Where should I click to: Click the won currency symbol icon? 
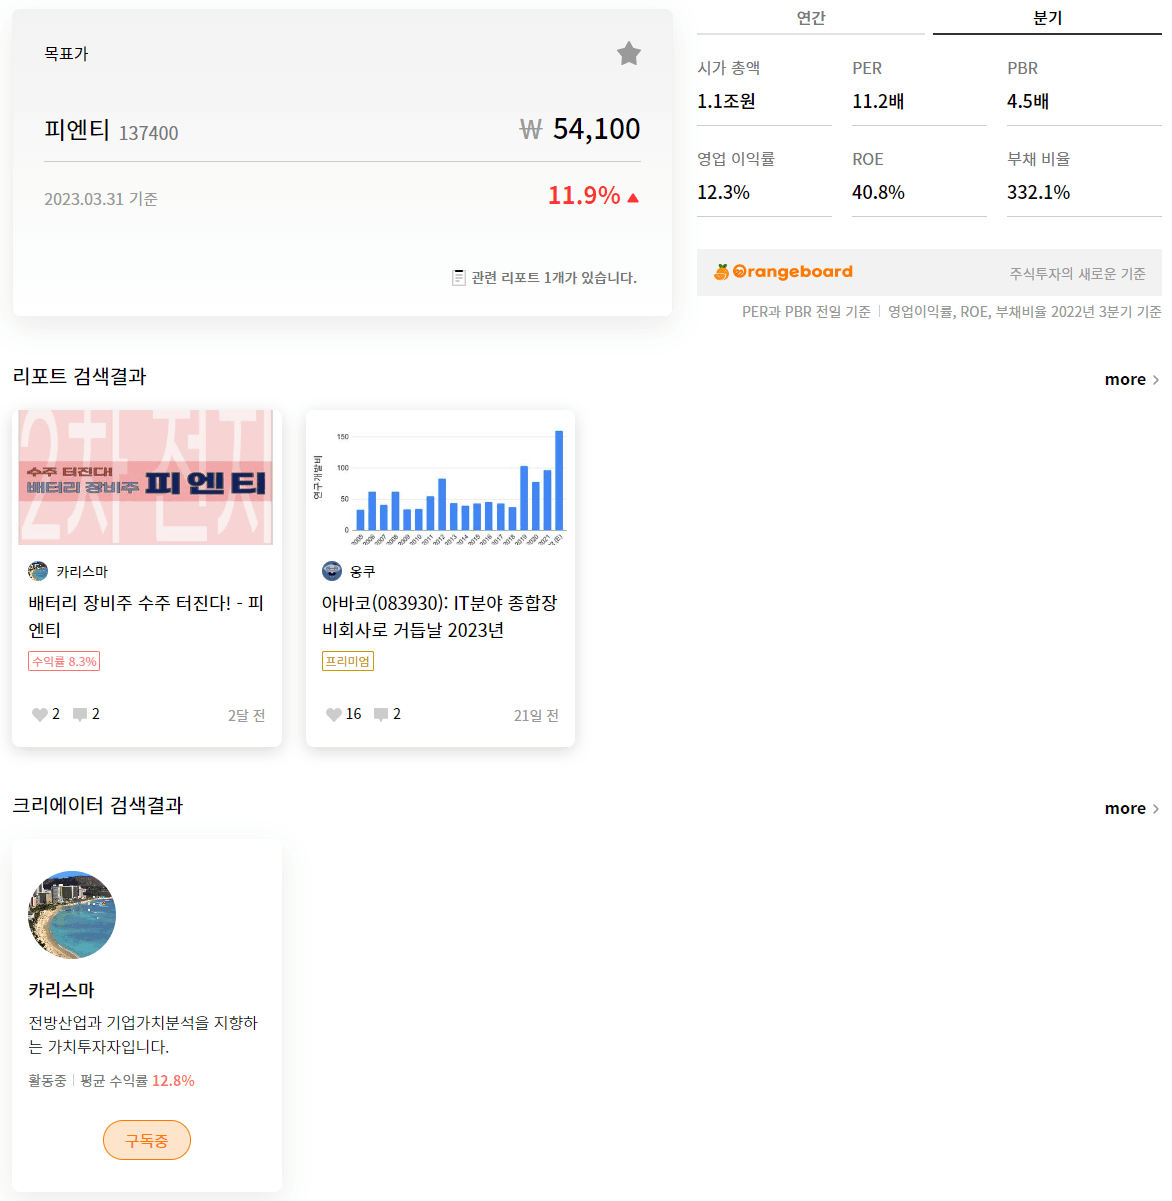point(531,130)
